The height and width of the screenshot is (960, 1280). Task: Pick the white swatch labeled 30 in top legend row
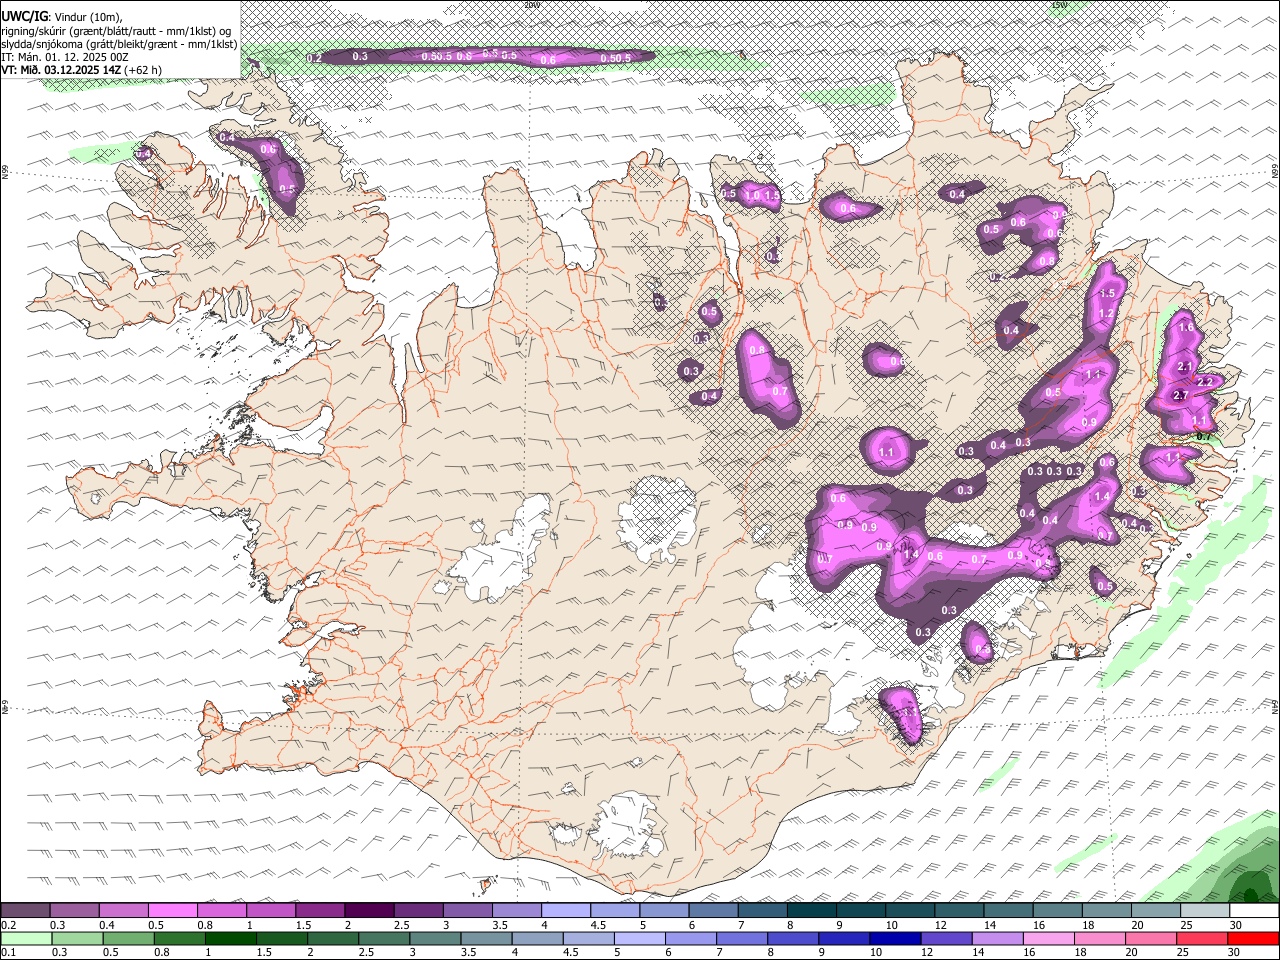(x=1253, y=911)
